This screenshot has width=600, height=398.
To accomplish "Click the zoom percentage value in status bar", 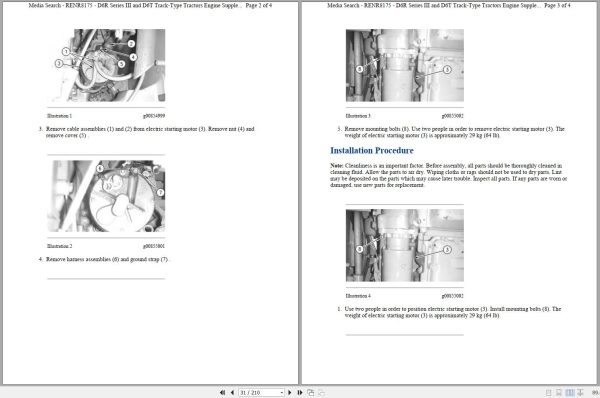I will click(x=595, y=392).
